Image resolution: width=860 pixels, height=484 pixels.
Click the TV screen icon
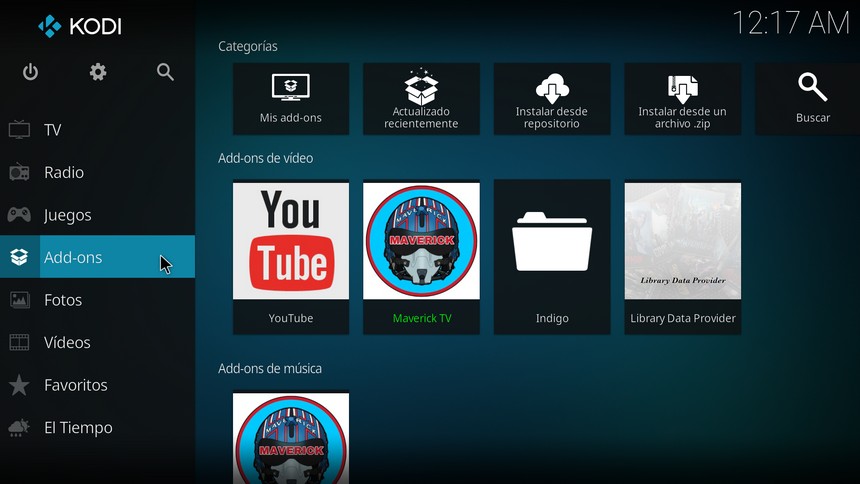(19, 130)
